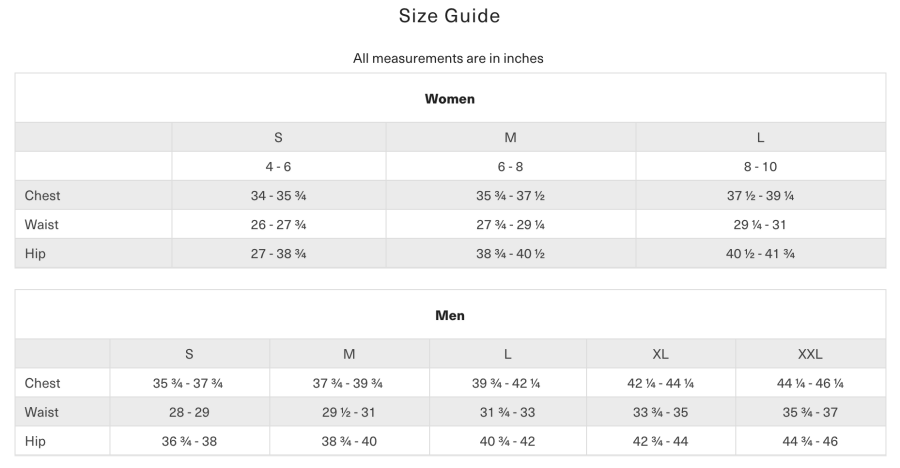Click Women's large hip 40 ½ - 41 ¾ cell
This screenshot has height=468, width=900.
[760, 254]
